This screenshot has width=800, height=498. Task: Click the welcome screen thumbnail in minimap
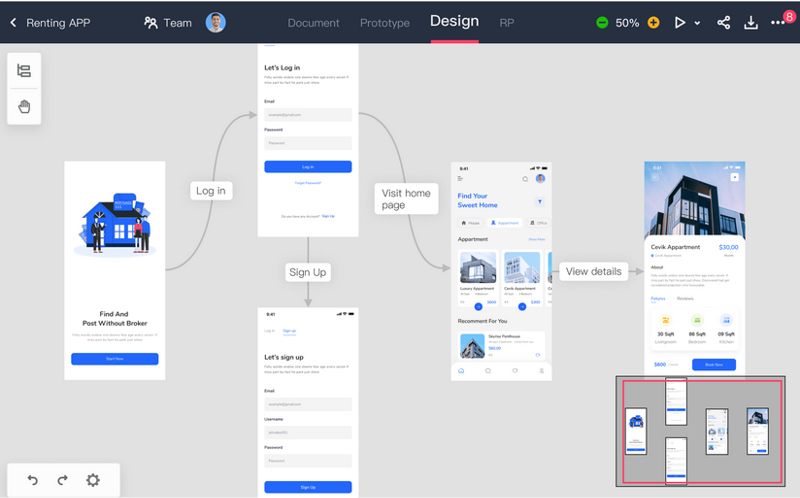(636, 430)
